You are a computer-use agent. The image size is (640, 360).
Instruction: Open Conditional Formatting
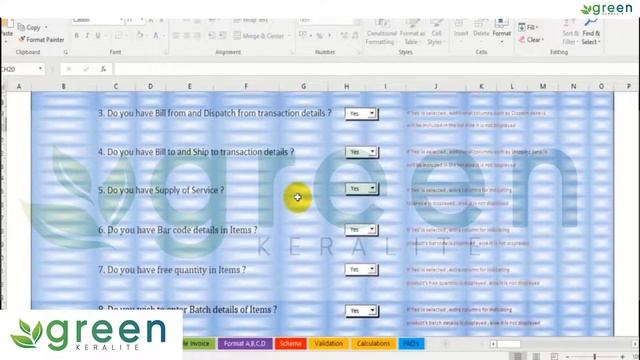click(381, 32)
